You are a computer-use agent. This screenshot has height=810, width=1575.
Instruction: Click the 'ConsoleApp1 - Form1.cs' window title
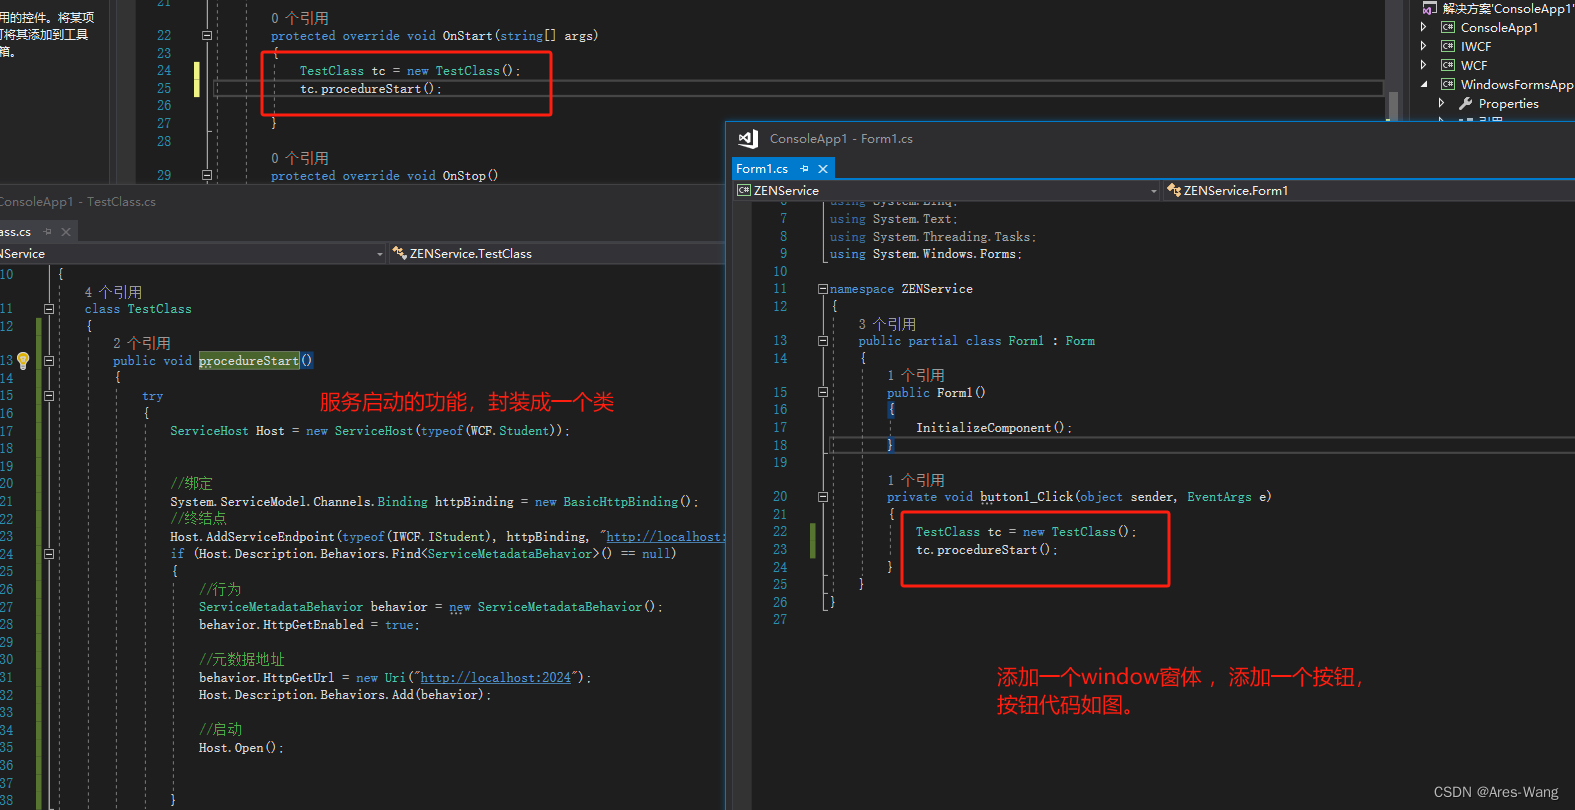(x=841, y=139)
